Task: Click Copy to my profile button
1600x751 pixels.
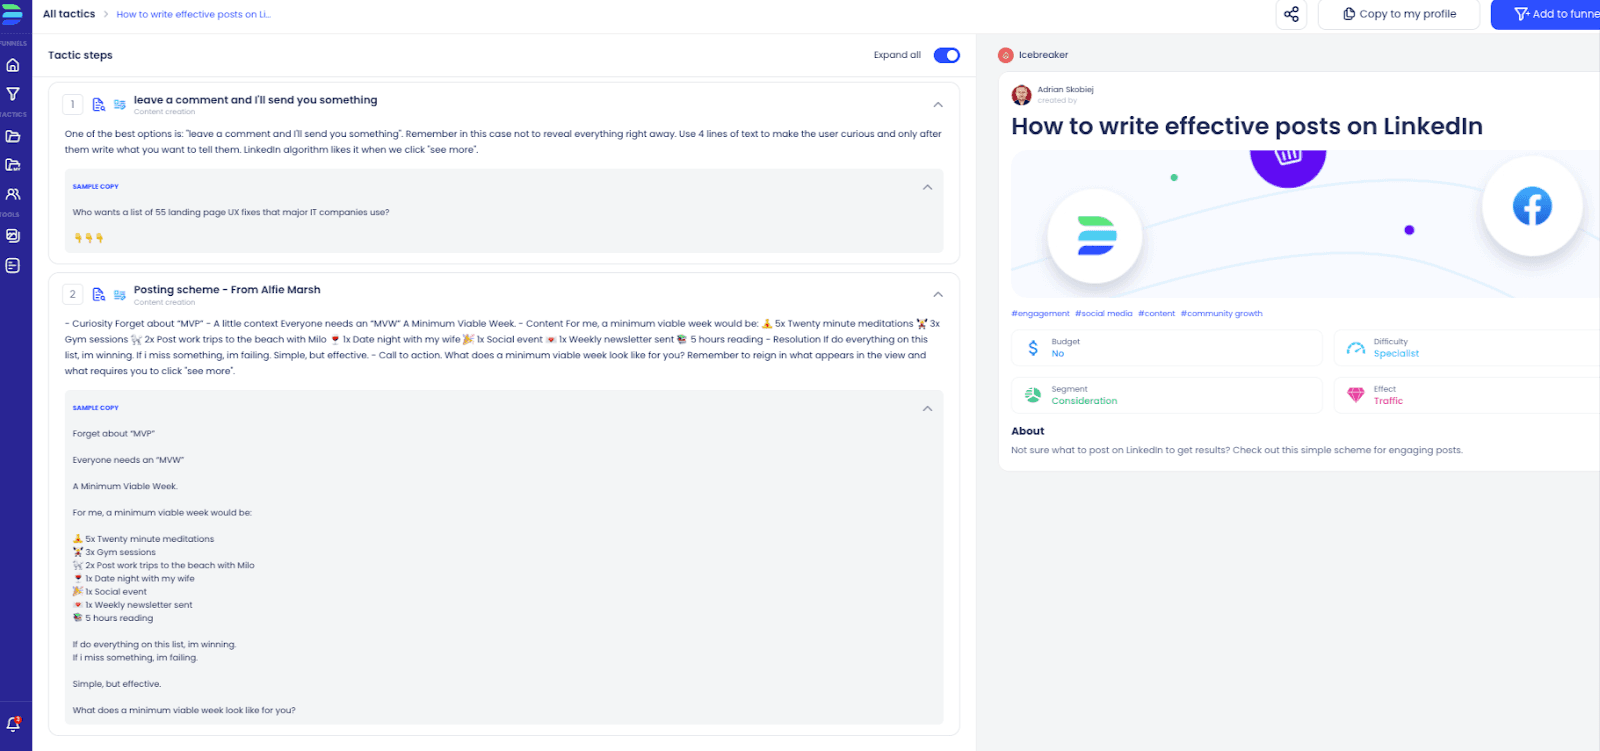Action: click(1398, 14)
